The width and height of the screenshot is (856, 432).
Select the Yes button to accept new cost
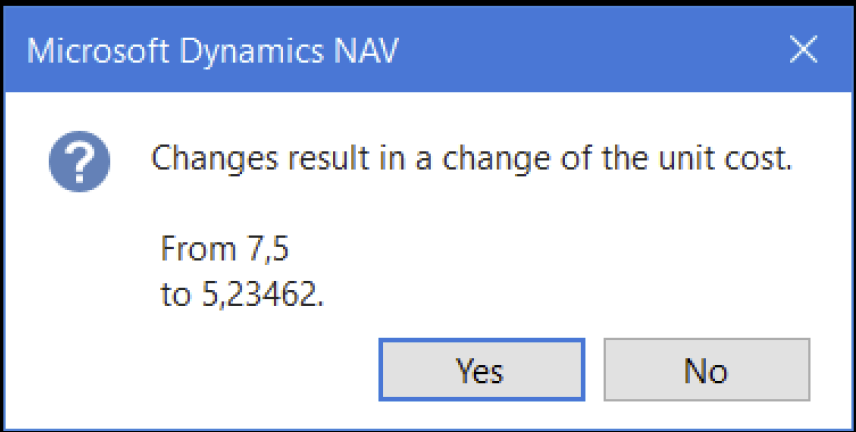click(x=482, y=370)
